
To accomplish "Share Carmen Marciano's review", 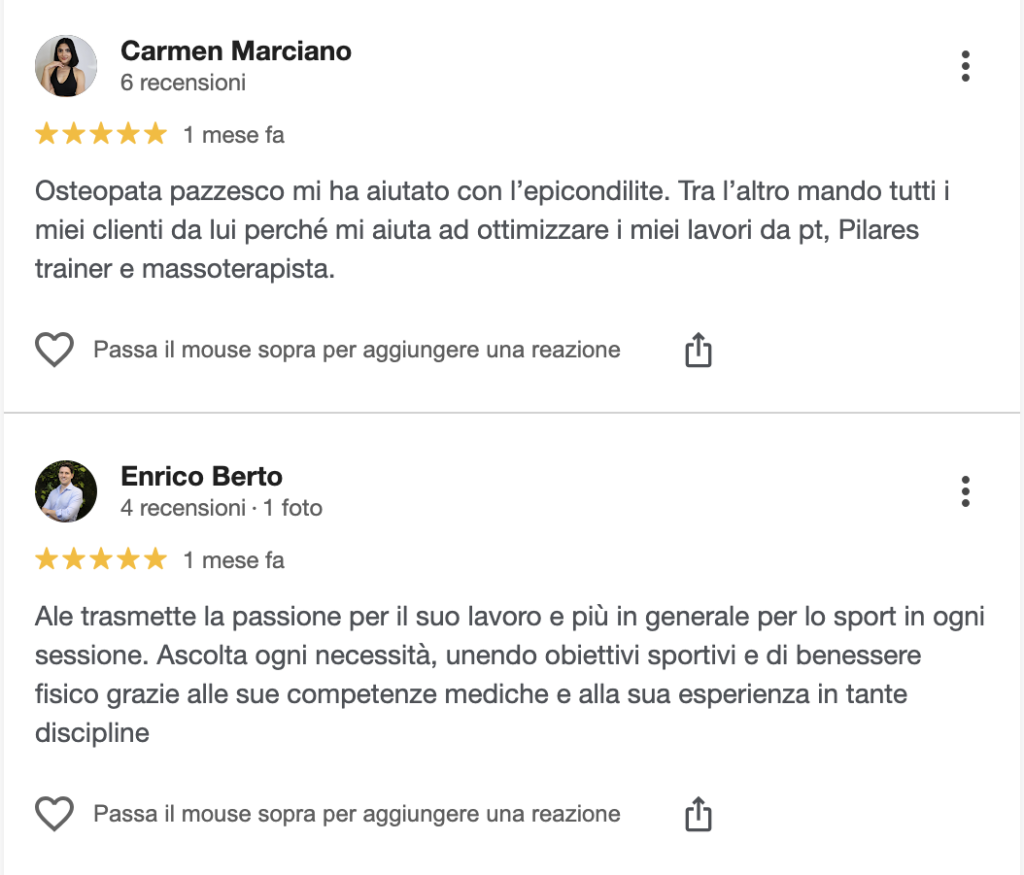I will click(698, 350).
